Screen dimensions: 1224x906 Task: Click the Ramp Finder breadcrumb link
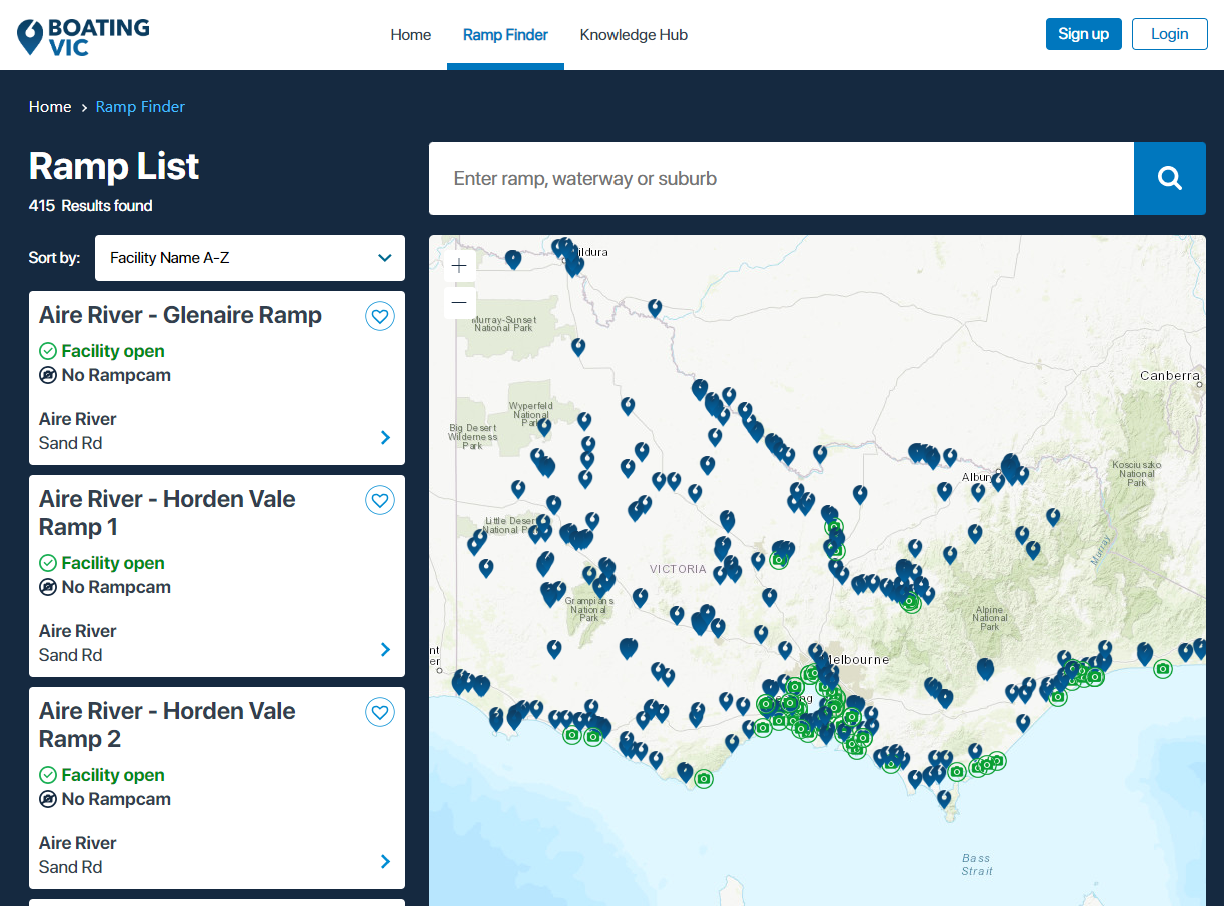[140, 106]
